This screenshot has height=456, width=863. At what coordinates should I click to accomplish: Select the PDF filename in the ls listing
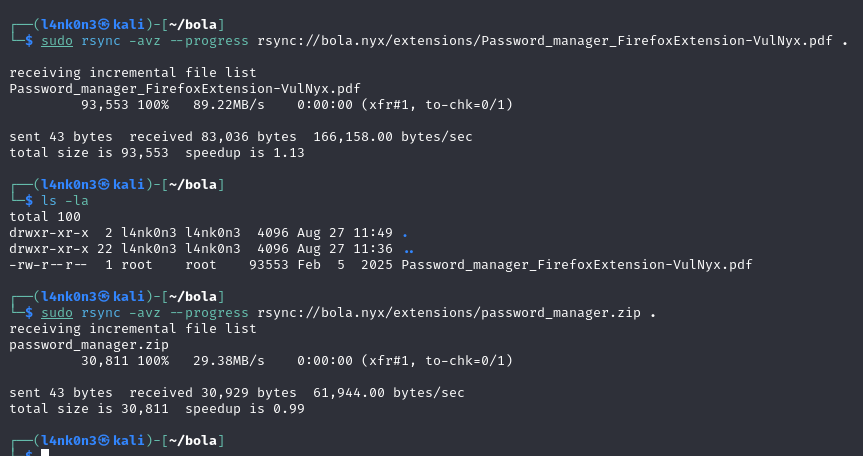coord(577,265)
